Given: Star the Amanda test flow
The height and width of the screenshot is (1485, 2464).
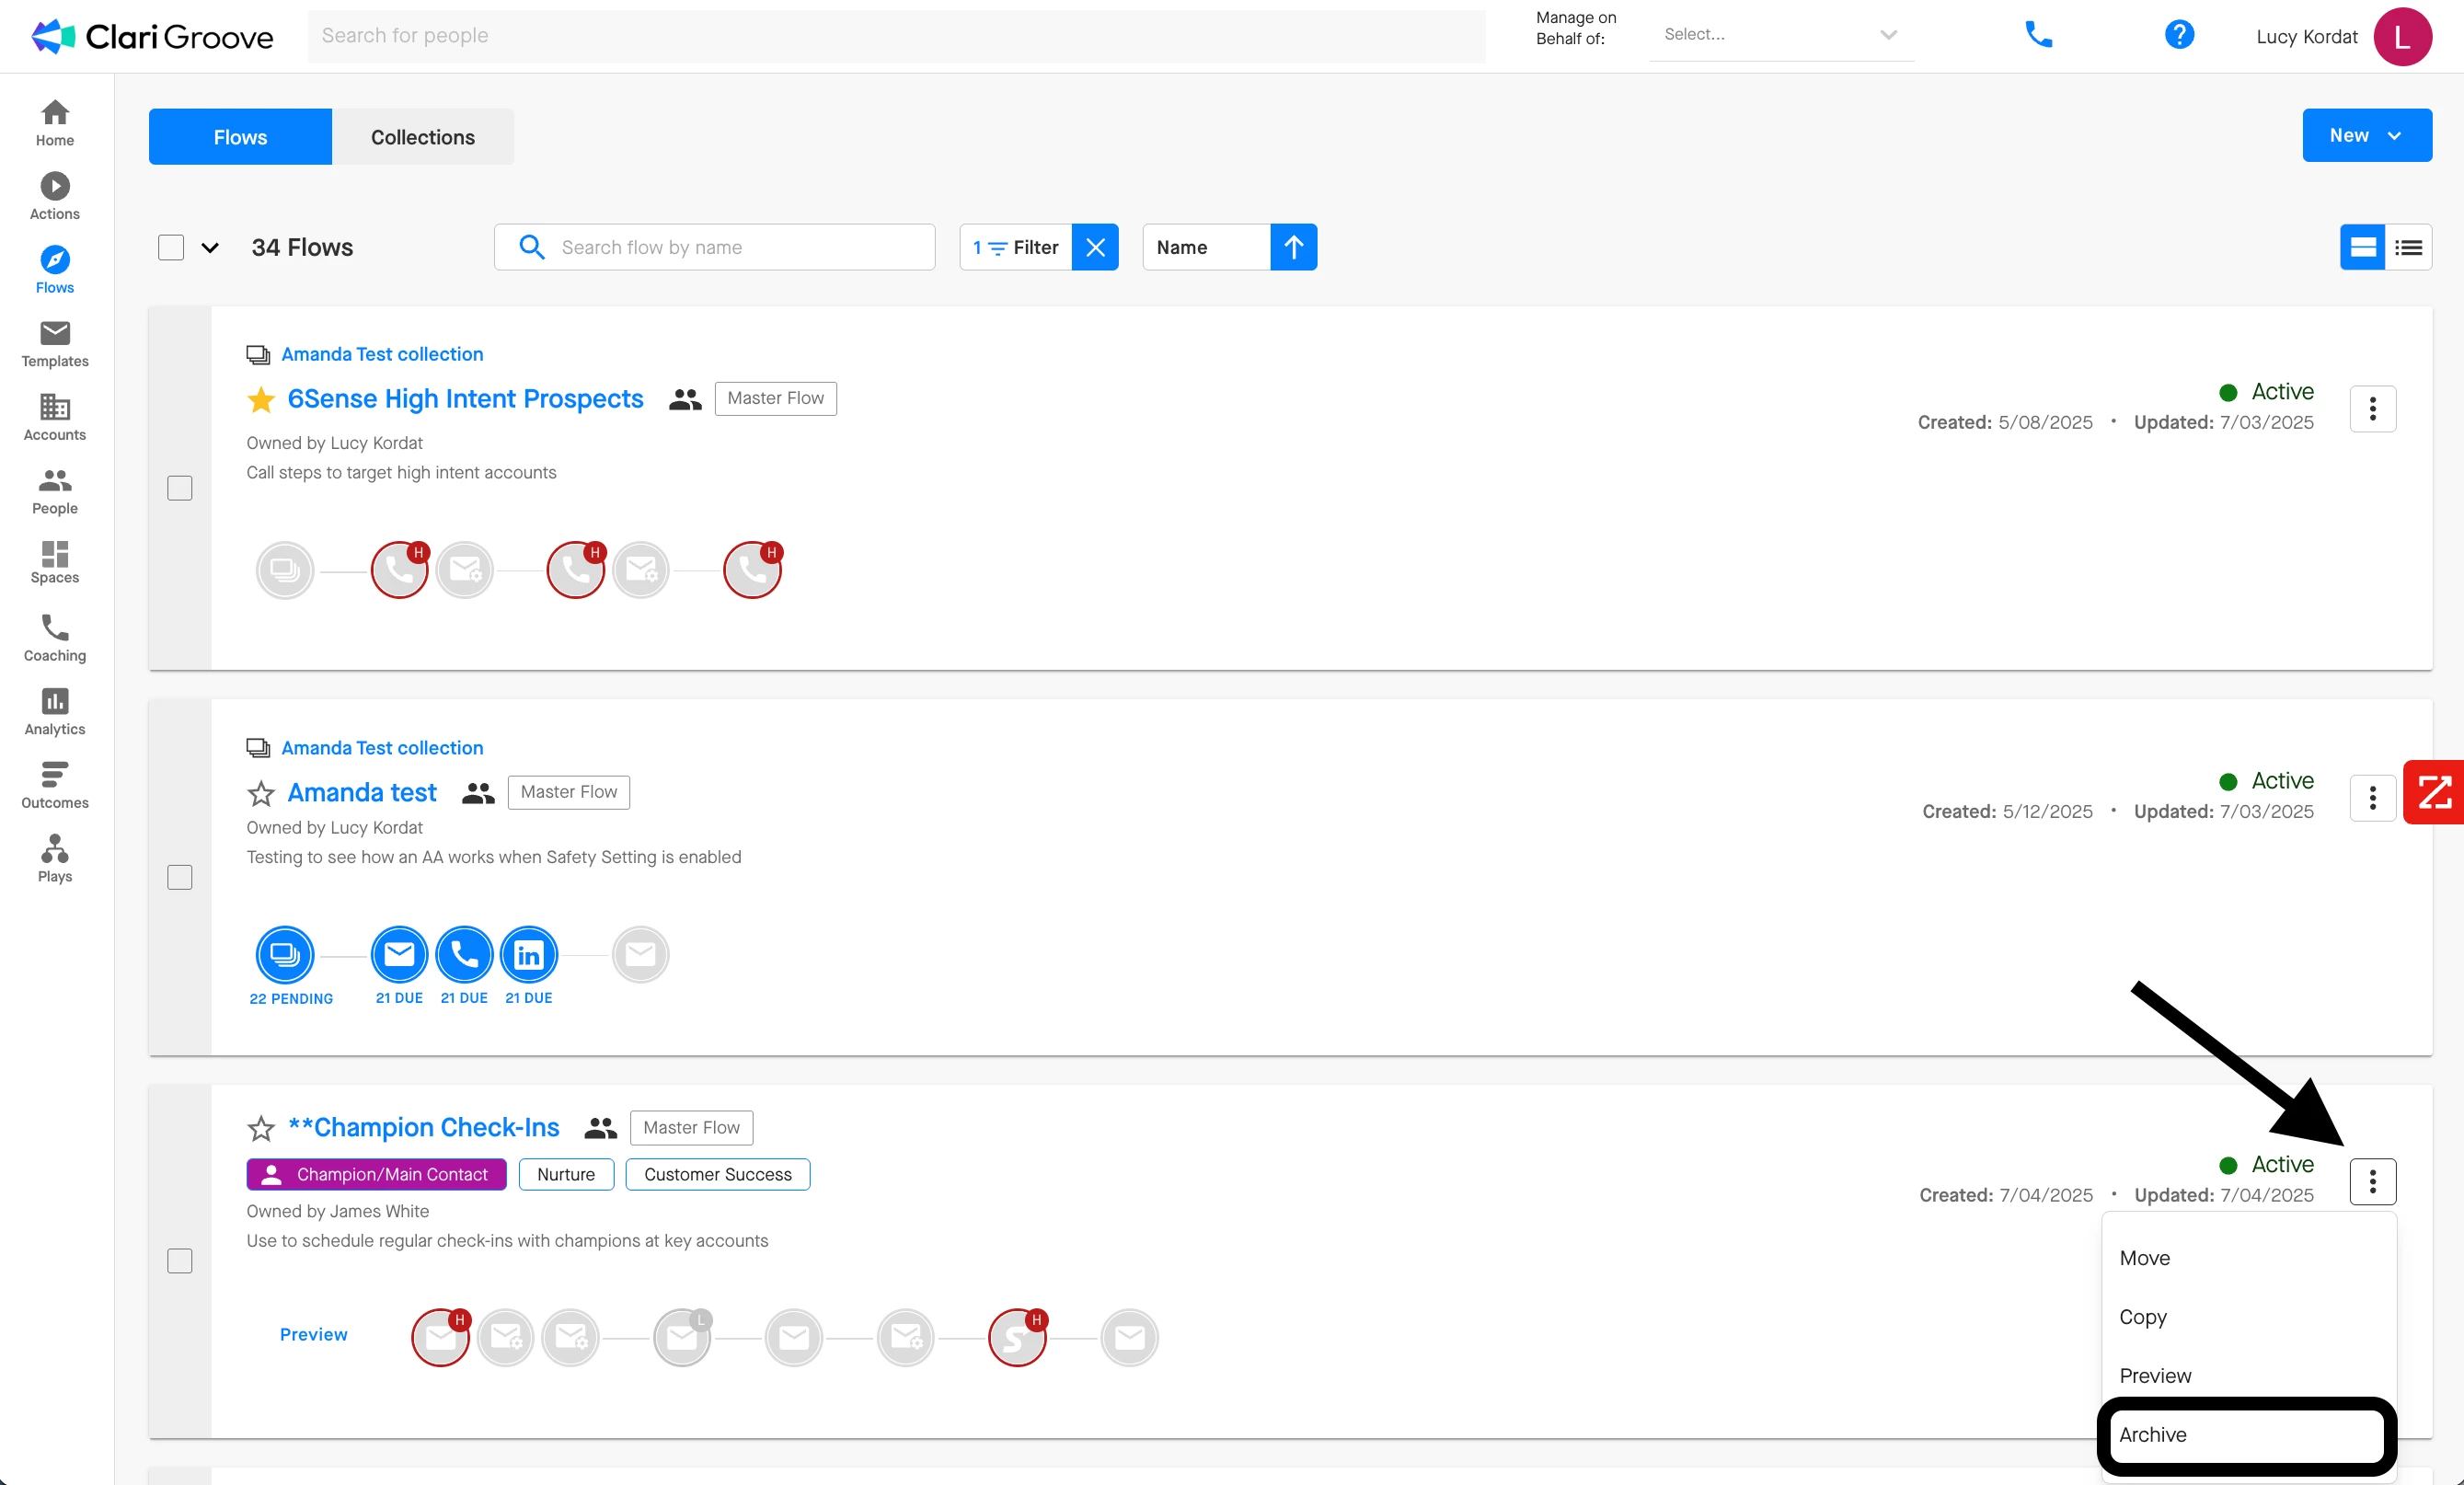Looking at the screenshot, I should (x=261, y=793).
